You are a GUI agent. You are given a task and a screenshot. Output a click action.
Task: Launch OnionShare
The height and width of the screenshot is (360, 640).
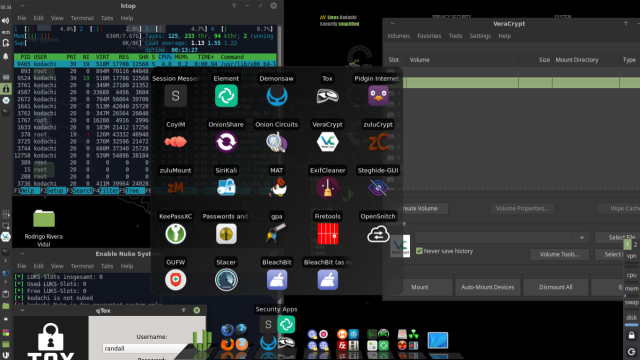(226, 142)
